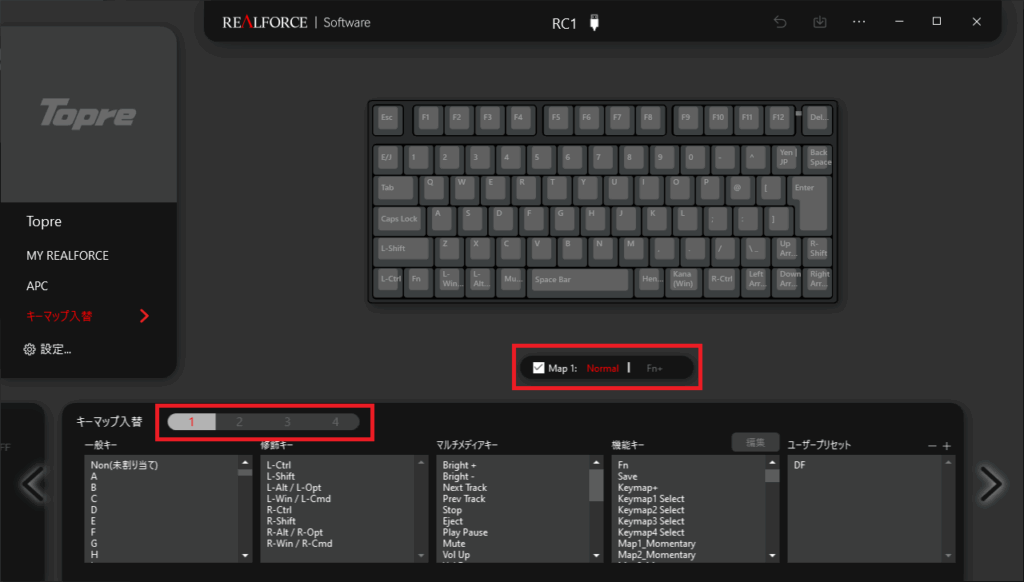This screenshot has height=582, width=1024.
Task: Switch to keymap tab 2
Action: click(239, 422)
